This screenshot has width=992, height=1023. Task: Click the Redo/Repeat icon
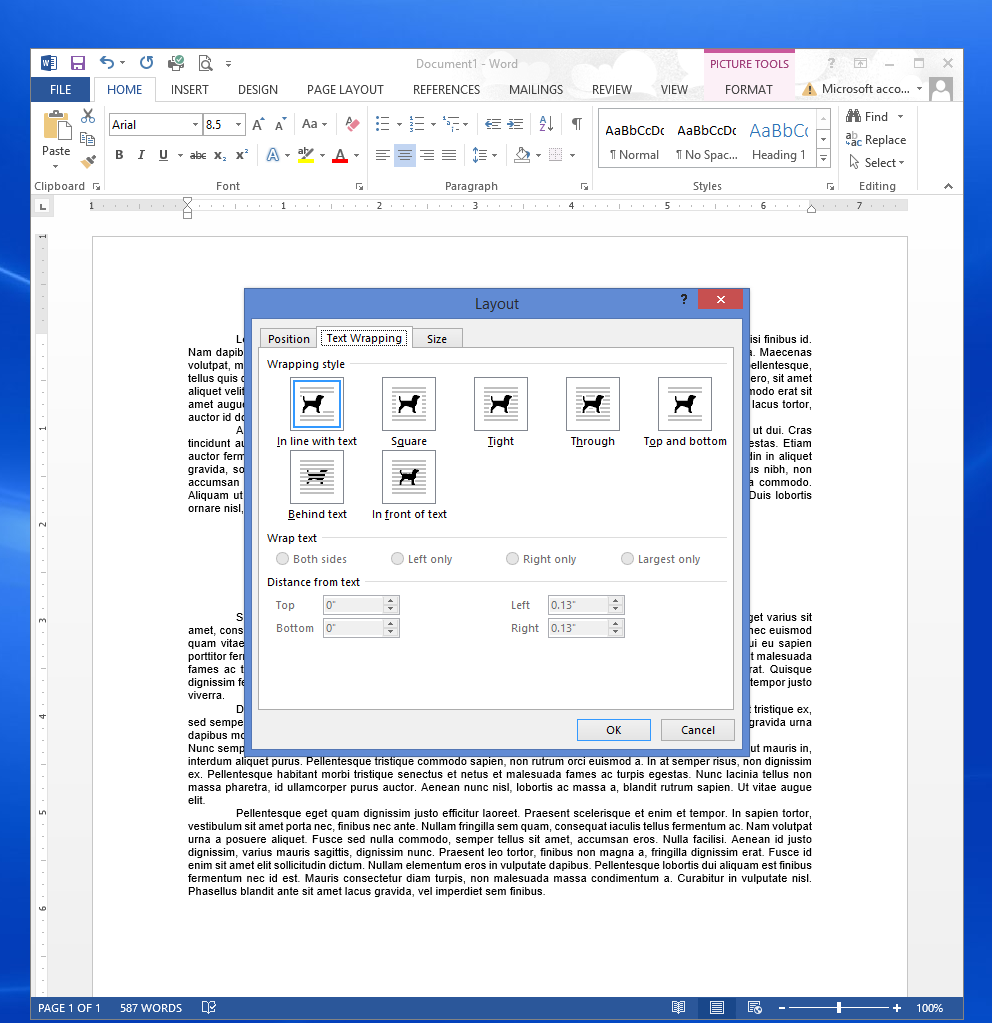(146, 63)
